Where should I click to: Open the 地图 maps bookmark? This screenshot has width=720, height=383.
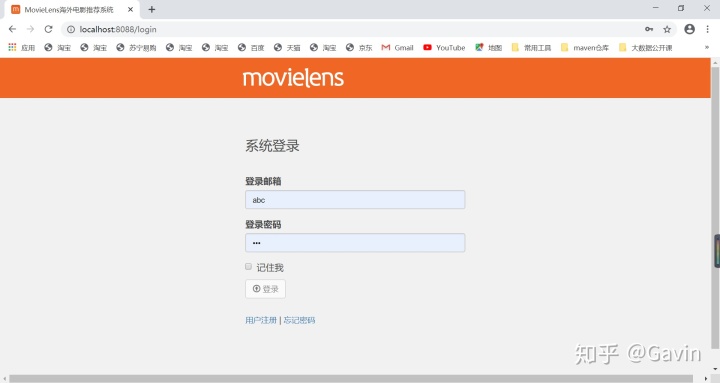pos(489,47)
